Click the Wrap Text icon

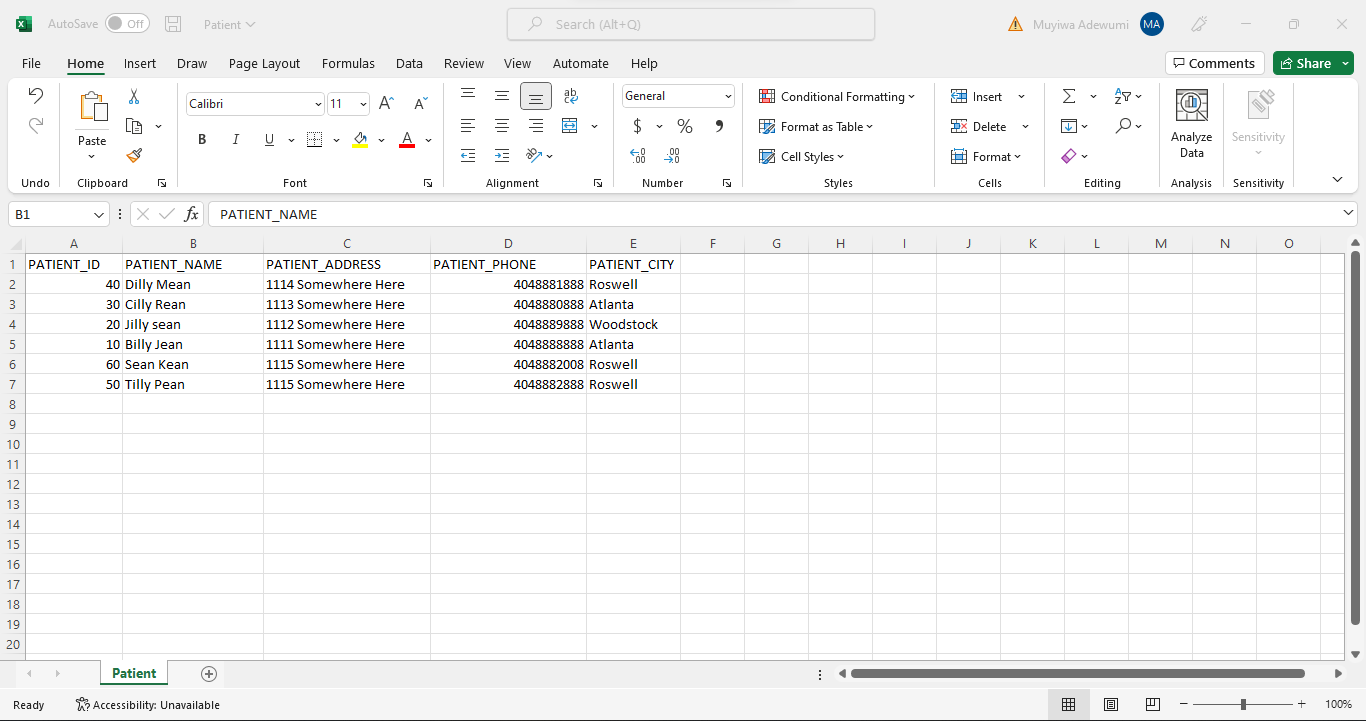coord(571,96)
